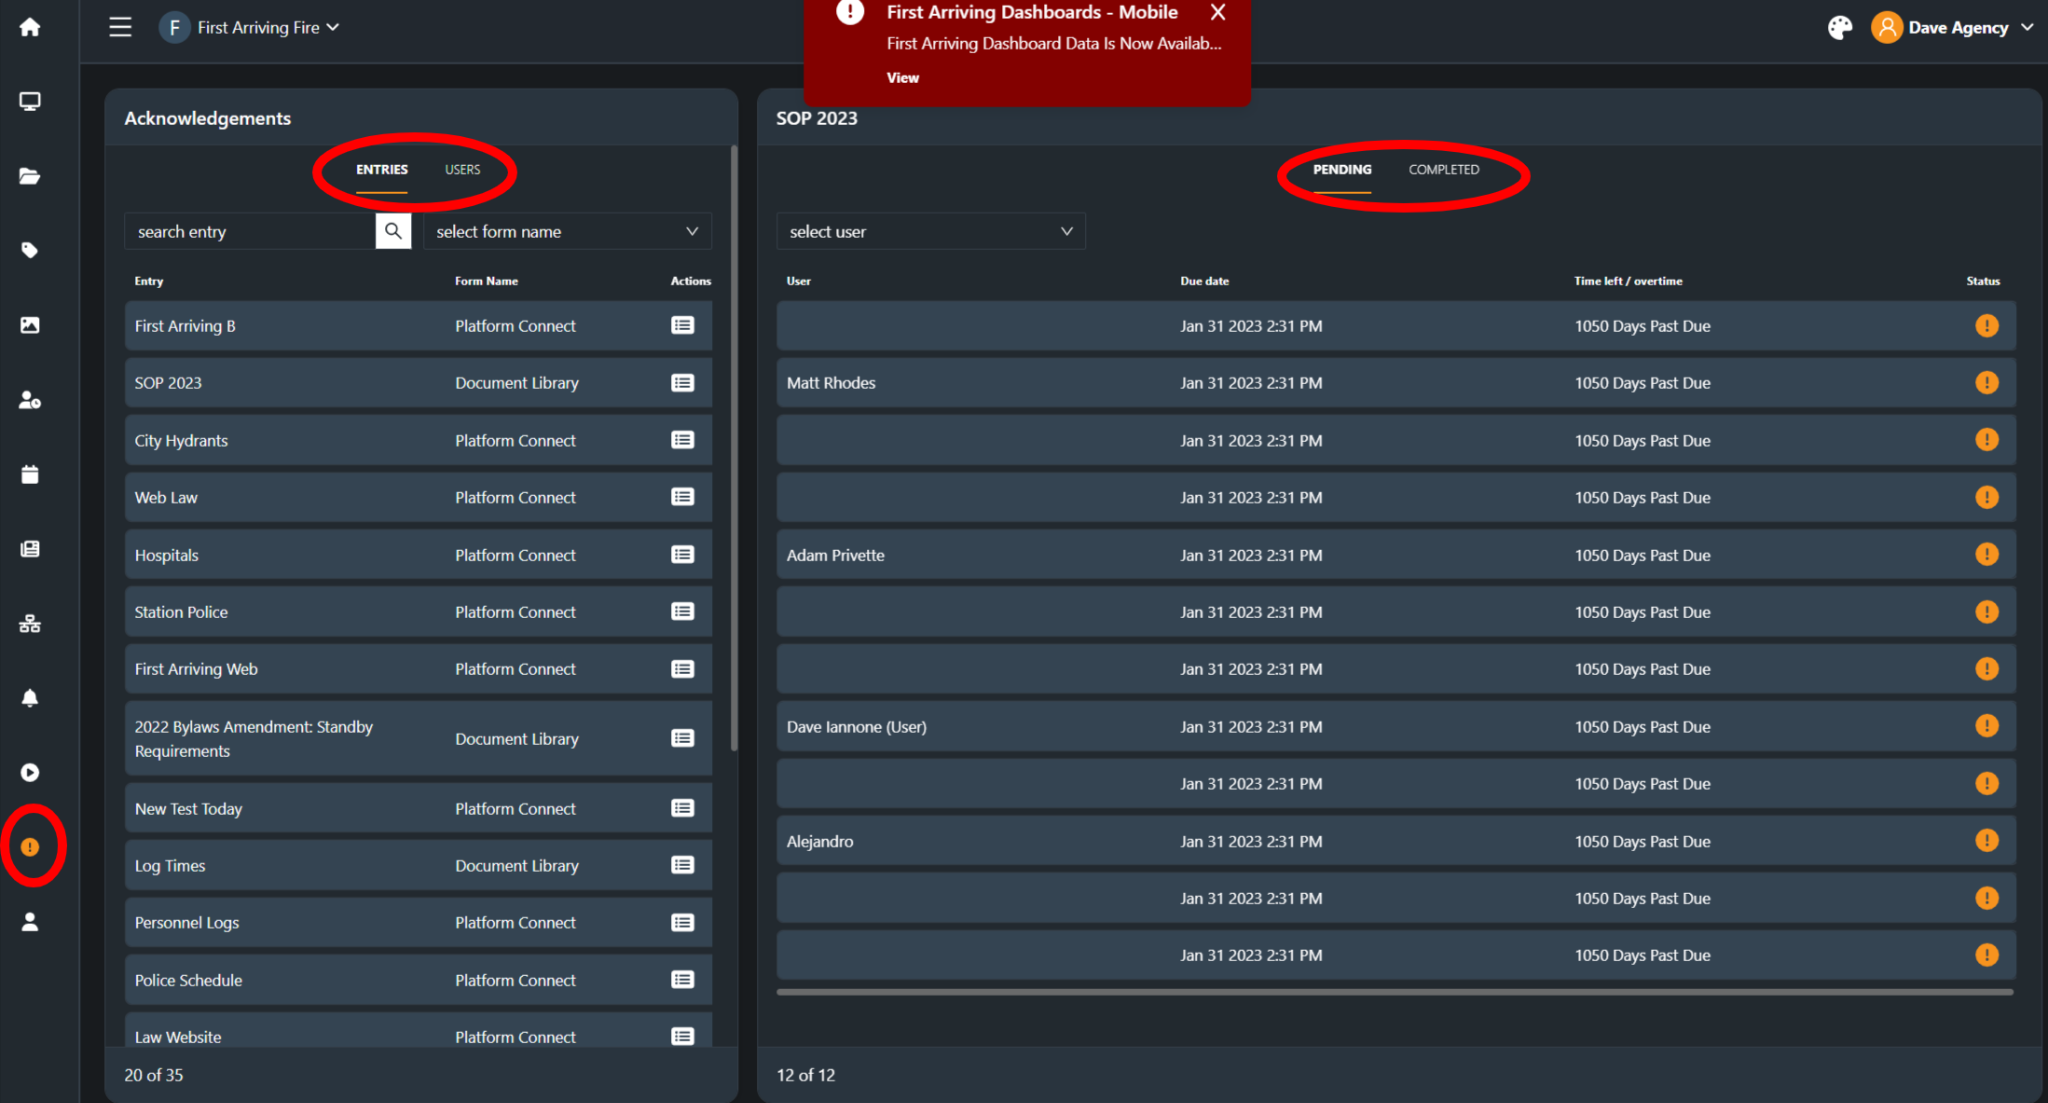2048x1103 pixels.
Task: Open actions icon for City Hydrants
Action: (x=682, y=440)
